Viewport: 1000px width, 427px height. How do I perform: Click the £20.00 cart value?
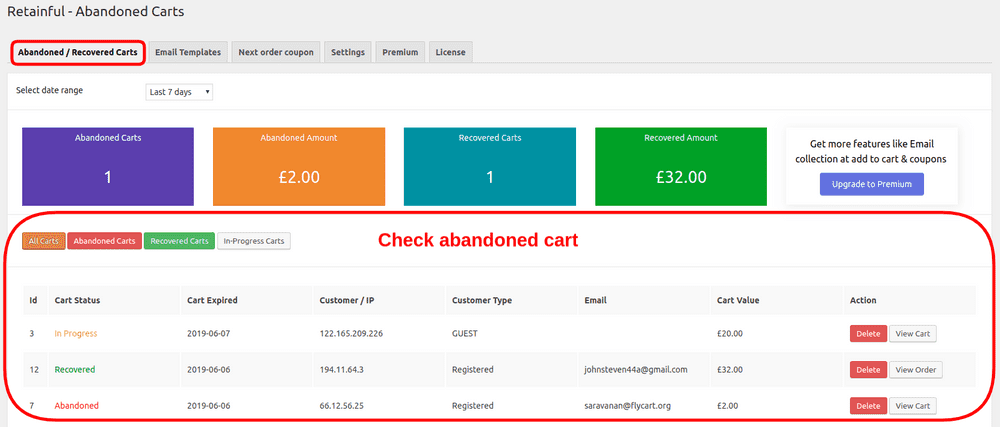click(730, 333)
